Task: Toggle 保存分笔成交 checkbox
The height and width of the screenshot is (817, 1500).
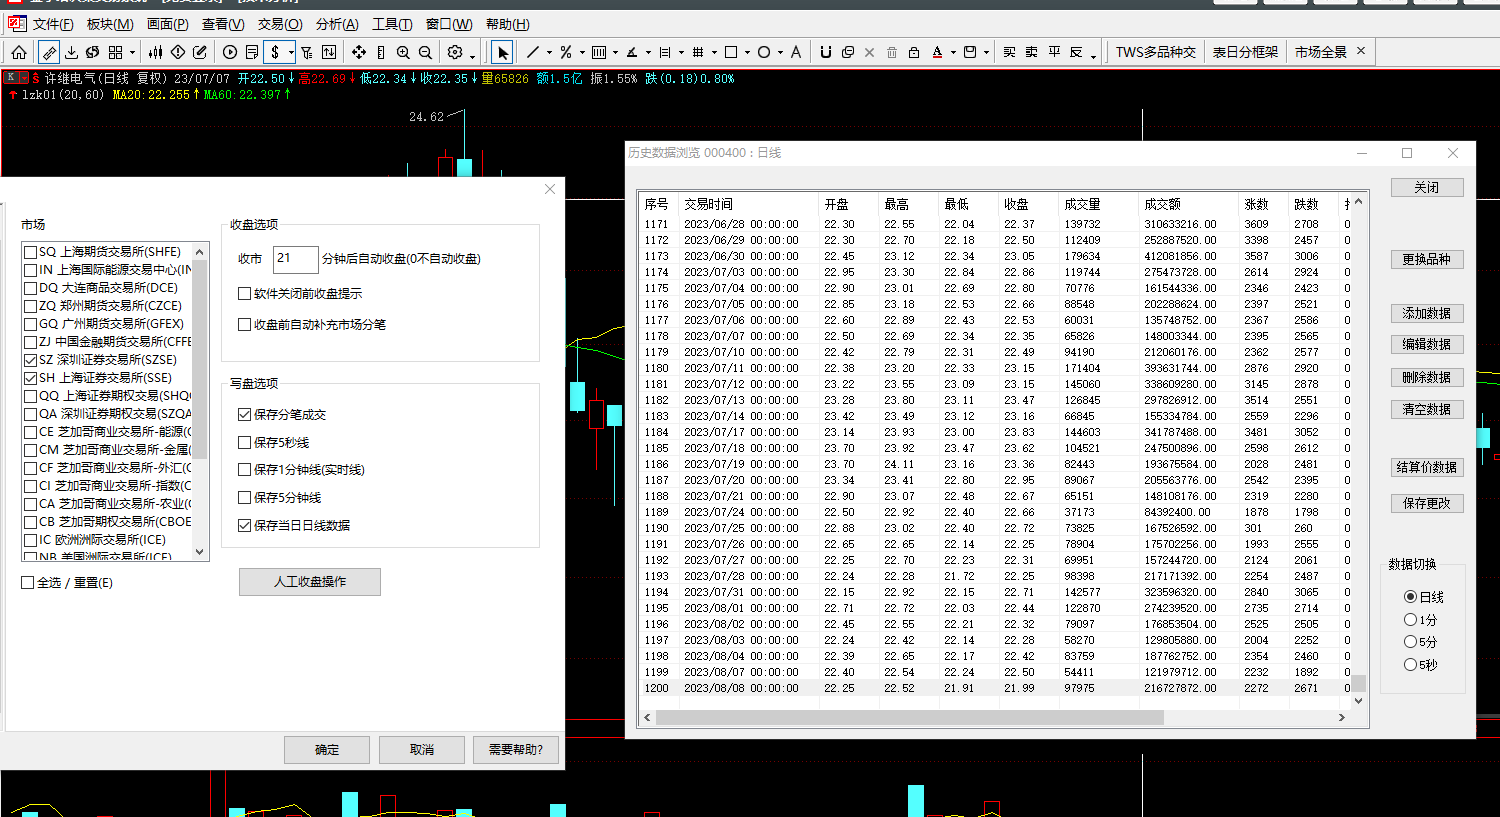Action: click(x=244, y=415)
